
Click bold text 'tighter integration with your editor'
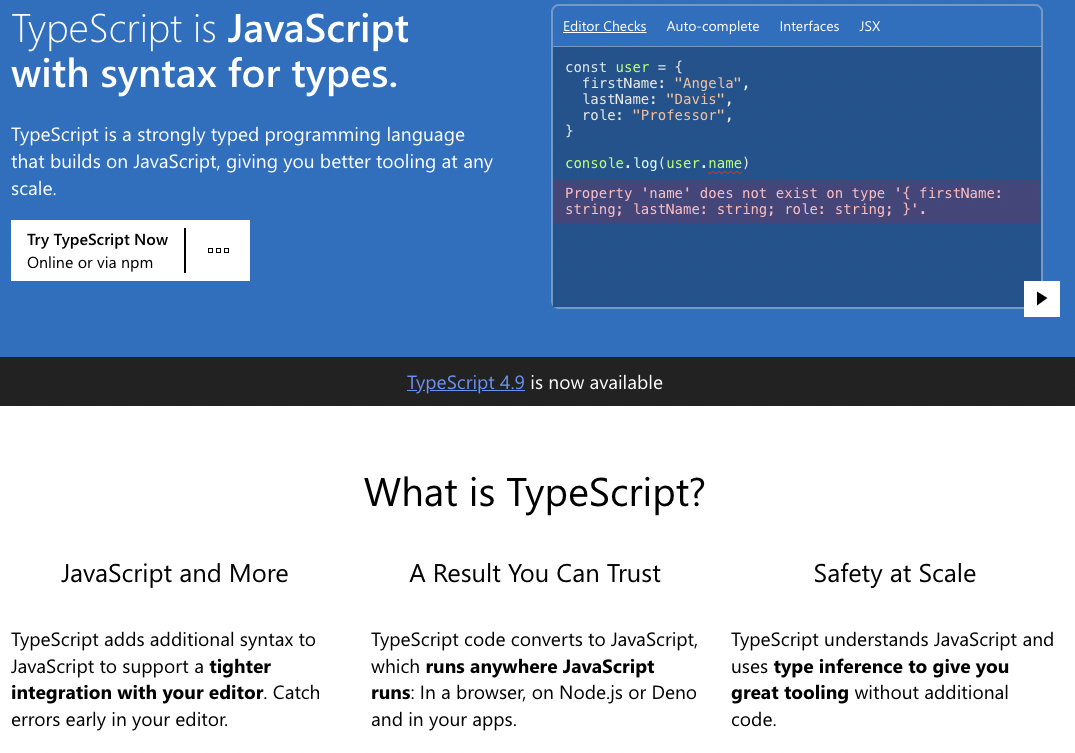pos(141,680)
